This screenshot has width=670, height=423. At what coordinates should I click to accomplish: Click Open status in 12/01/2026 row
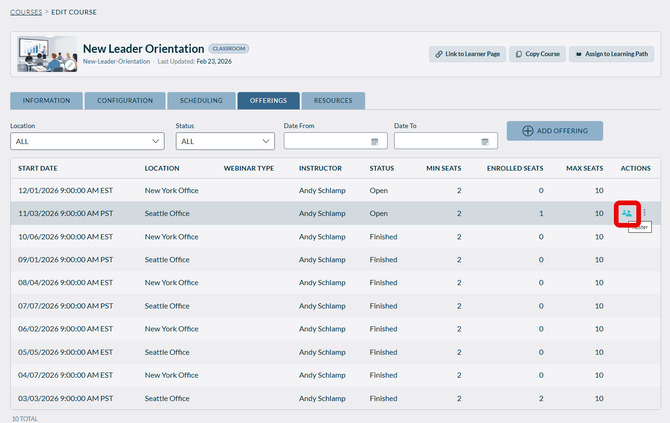coord(379,191)
